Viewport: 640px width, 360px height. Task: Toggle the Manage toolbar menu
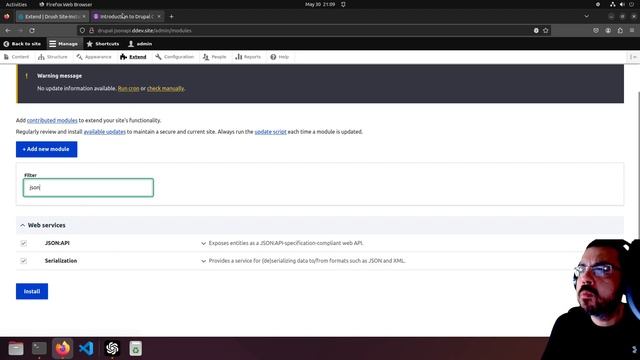click(64, 44)
